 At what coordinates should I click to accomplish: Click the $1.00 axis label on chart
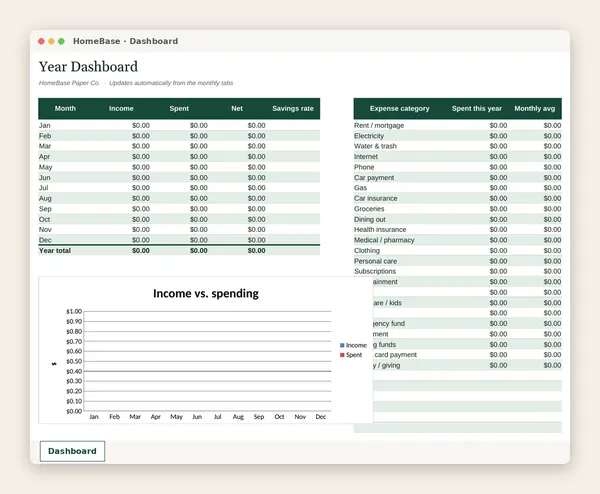click(x=74, y=311)
